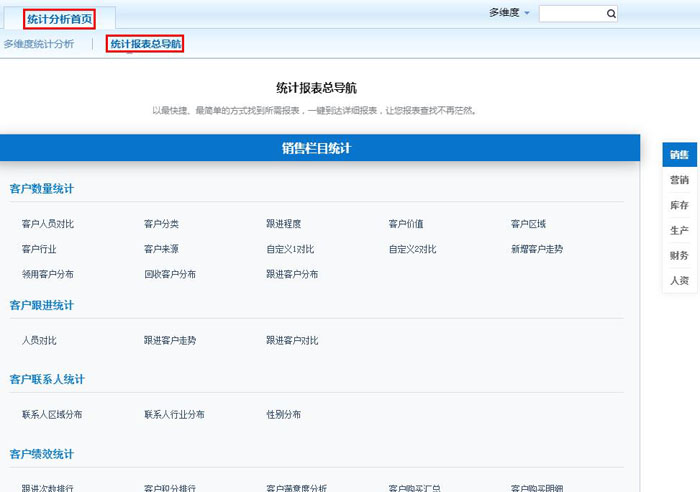Viewport: 700px width, 492px height.
Task: Jump to 销售 section in sidebar
Action: point(679,155)
